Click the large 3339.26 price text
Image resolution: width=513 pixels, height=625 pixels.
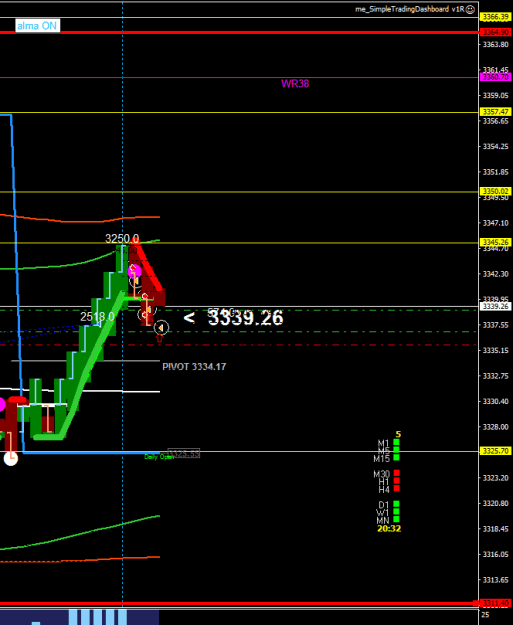pos(246,318)
